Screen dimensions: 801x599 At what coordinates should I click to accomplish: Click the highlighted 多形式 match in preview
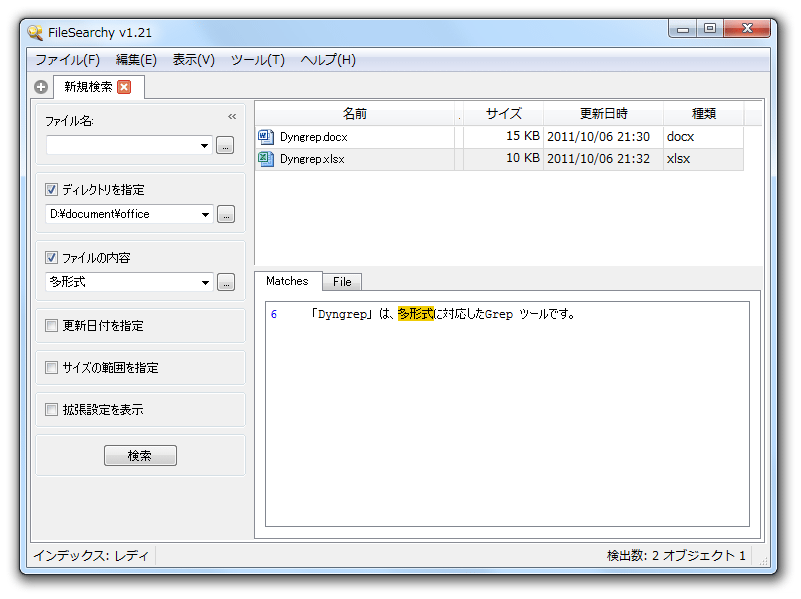(416, 314)
